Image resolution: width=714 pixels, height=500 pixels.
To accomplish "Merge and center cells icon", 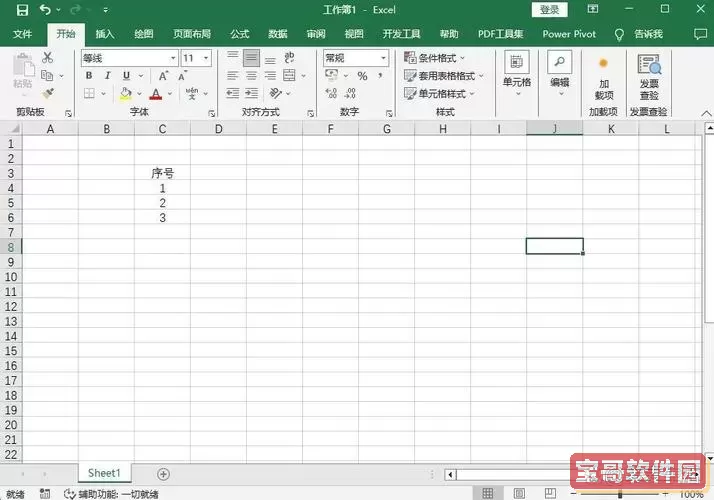I will coord(289,76).
